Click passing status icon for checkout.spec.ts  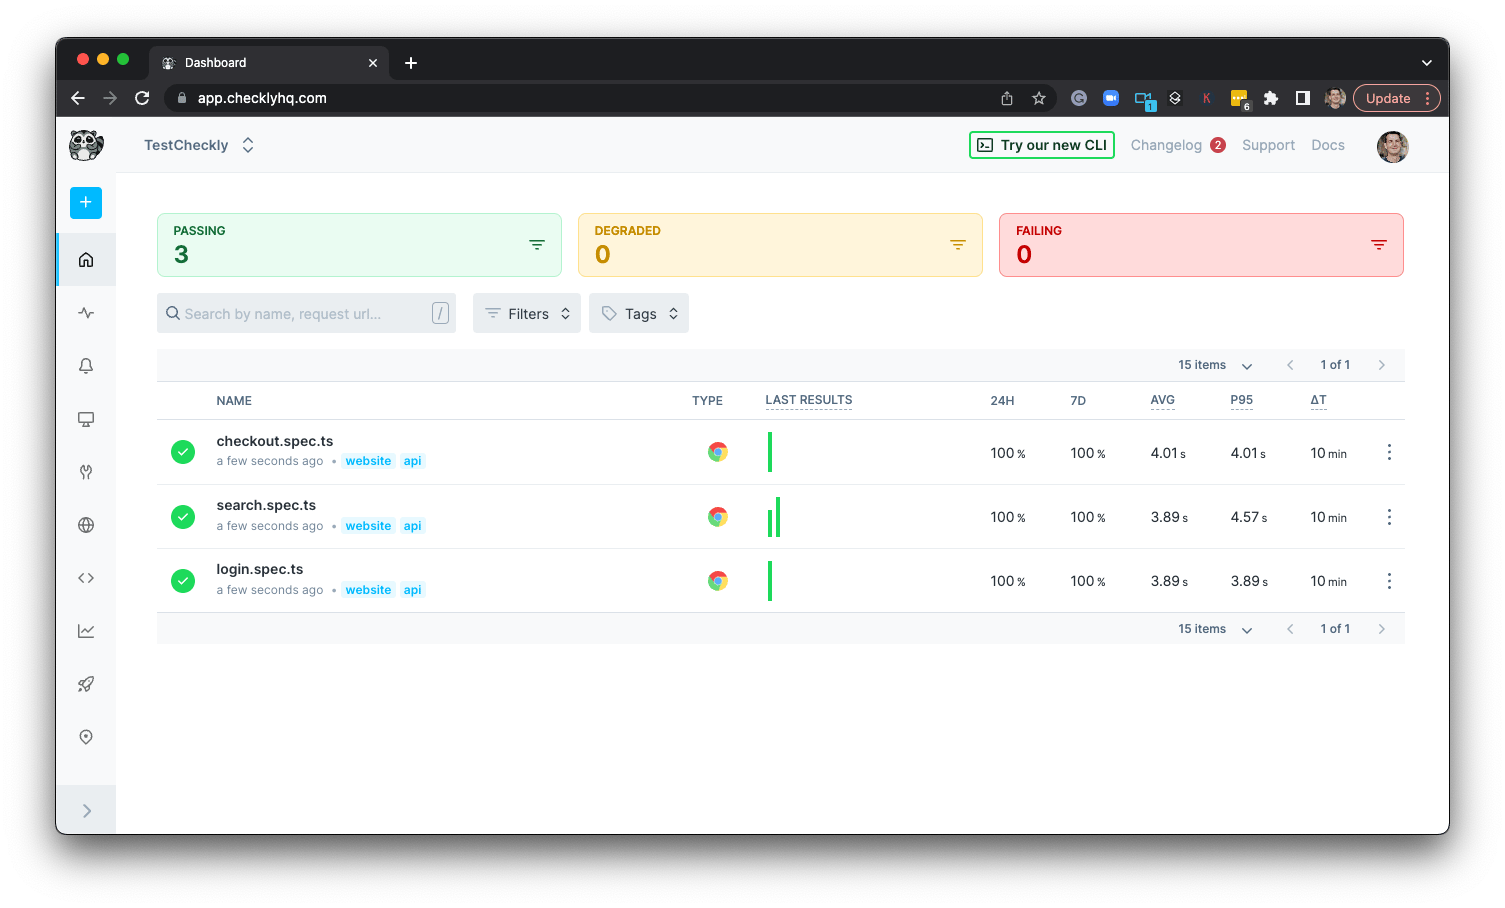point(183,452)
